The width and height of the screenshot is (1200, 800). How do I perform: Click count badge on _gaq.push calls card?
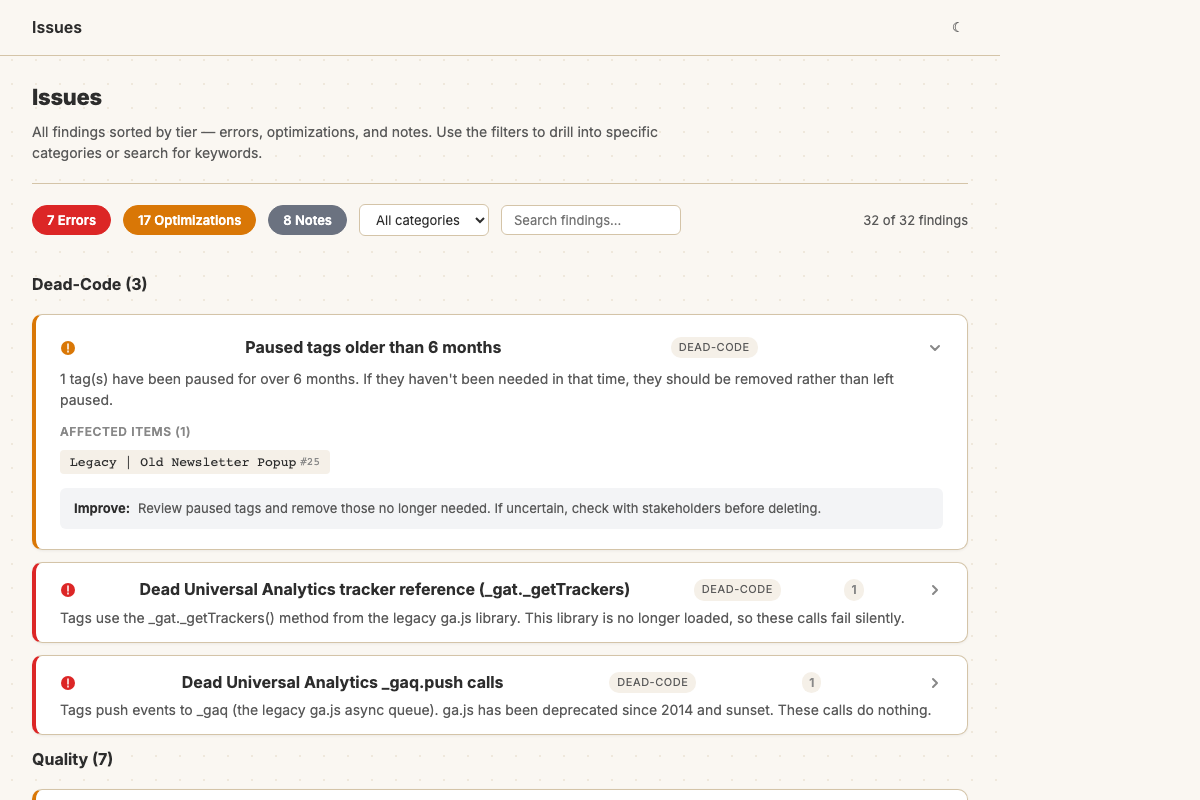click(812, 683)
